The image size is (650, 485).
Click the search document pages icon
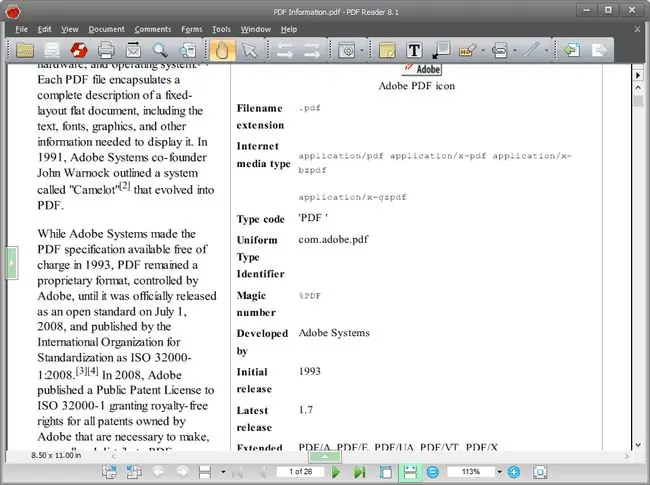click(x=187, y=50)
